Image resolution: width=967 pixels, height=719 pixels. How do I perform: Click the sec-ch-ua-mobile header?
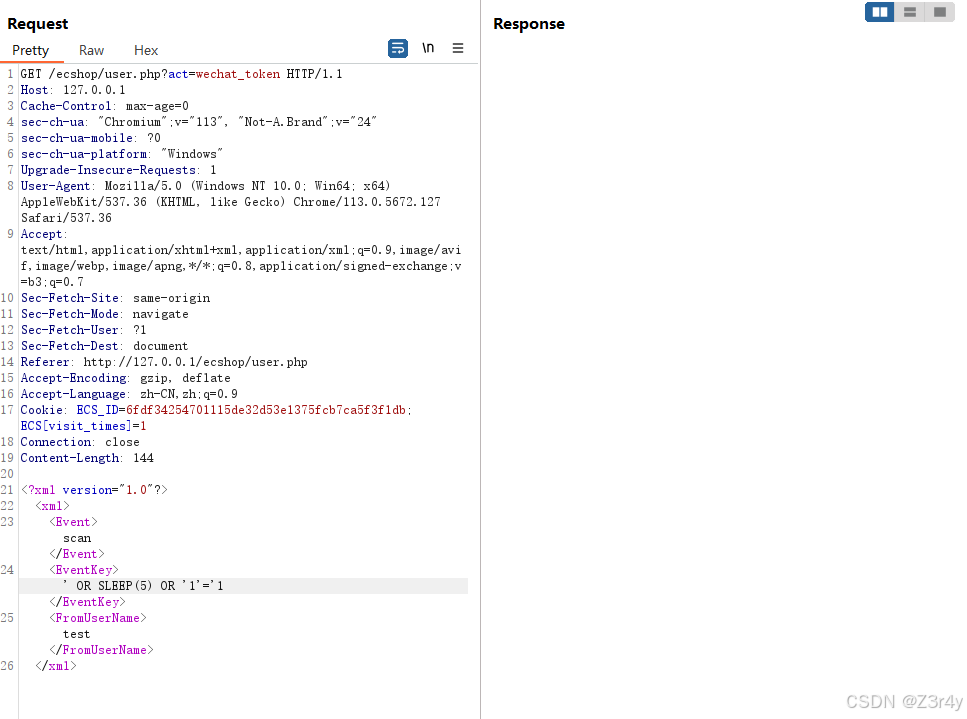(x=90, y=138)
